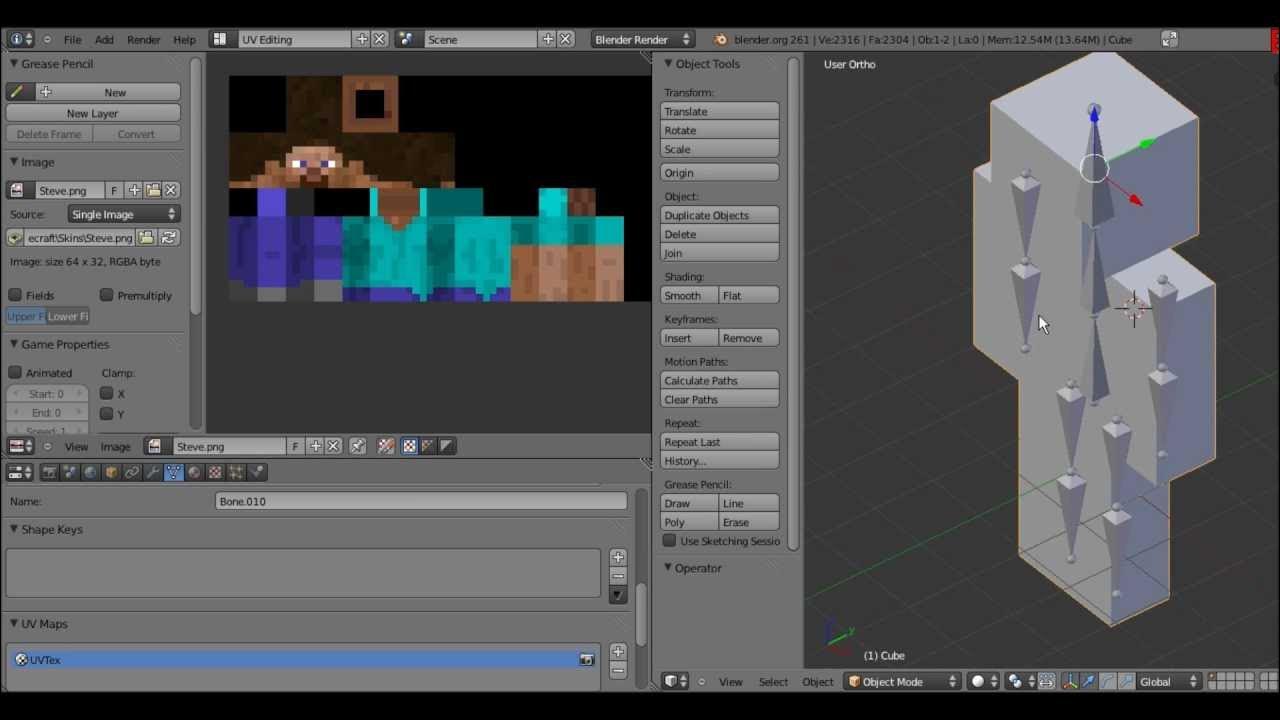
Task: Toggle fake user F next to Steve.png in header
Action: tap(295, 446)
